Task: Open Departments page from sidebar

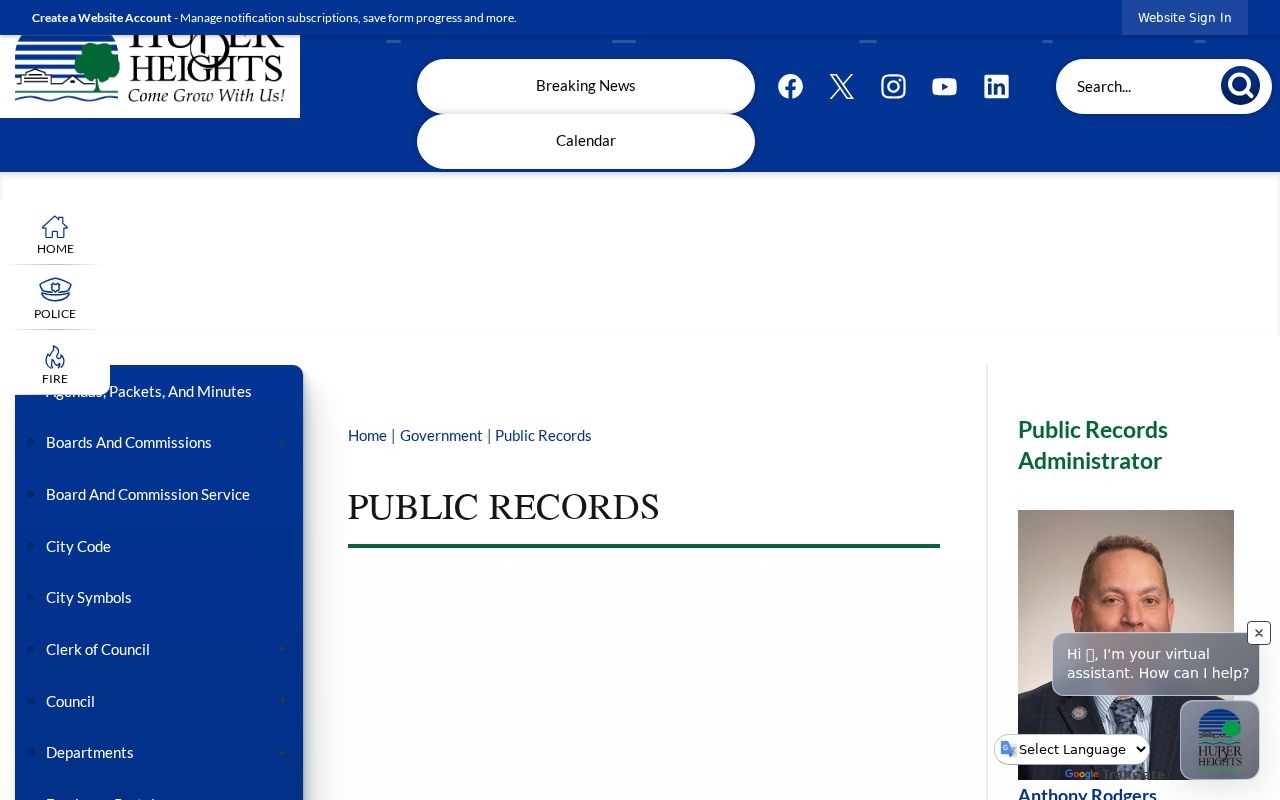Action: tap(90, 752)
